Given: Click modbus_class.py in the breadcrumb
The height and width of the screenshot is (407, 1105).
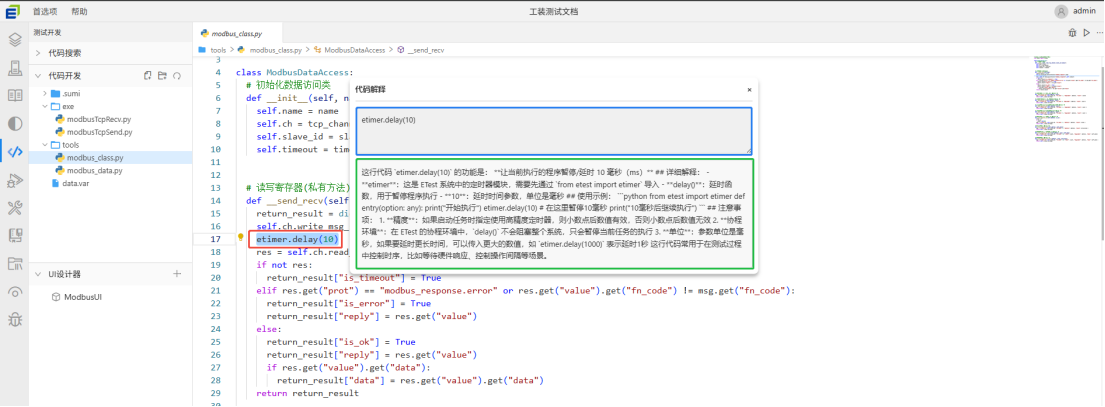Looking at the screenshot, I should 275,50.
